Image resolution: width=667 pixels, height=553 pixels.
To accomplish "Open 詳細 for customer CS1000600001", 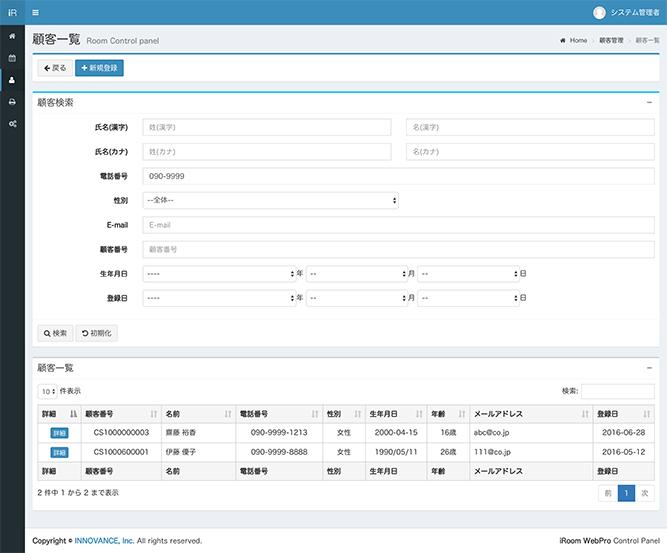I will [59, 453].
